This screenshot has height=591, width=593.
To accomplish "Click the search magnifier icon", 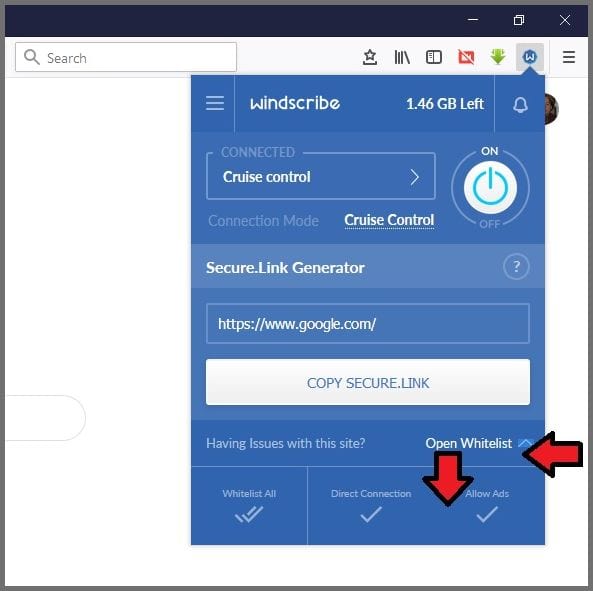I will 31,57.
